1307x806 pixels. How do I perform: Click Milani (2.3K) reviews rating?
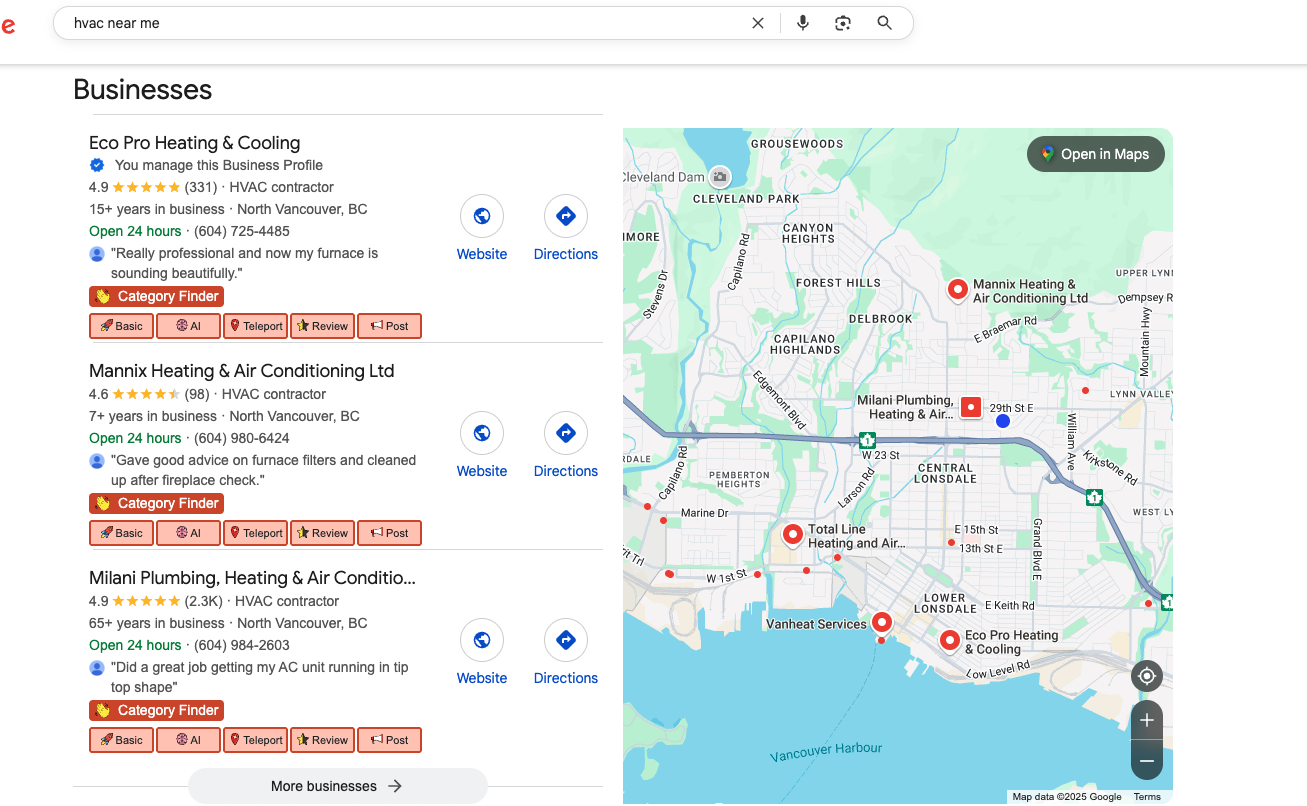click(x=204, y=601)
